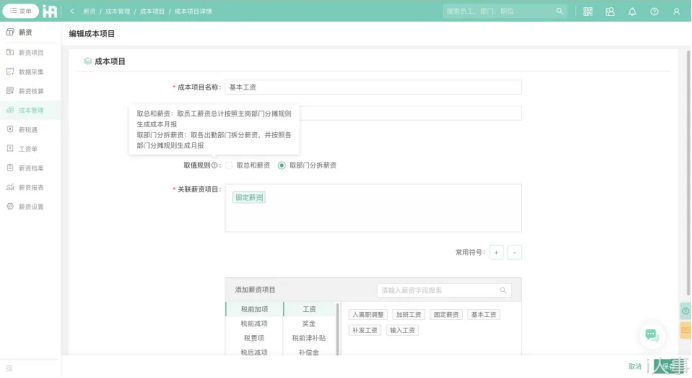Open 薪资项目 in the sidebar
This screenshot has width=692, height=378.
[30, 52]
